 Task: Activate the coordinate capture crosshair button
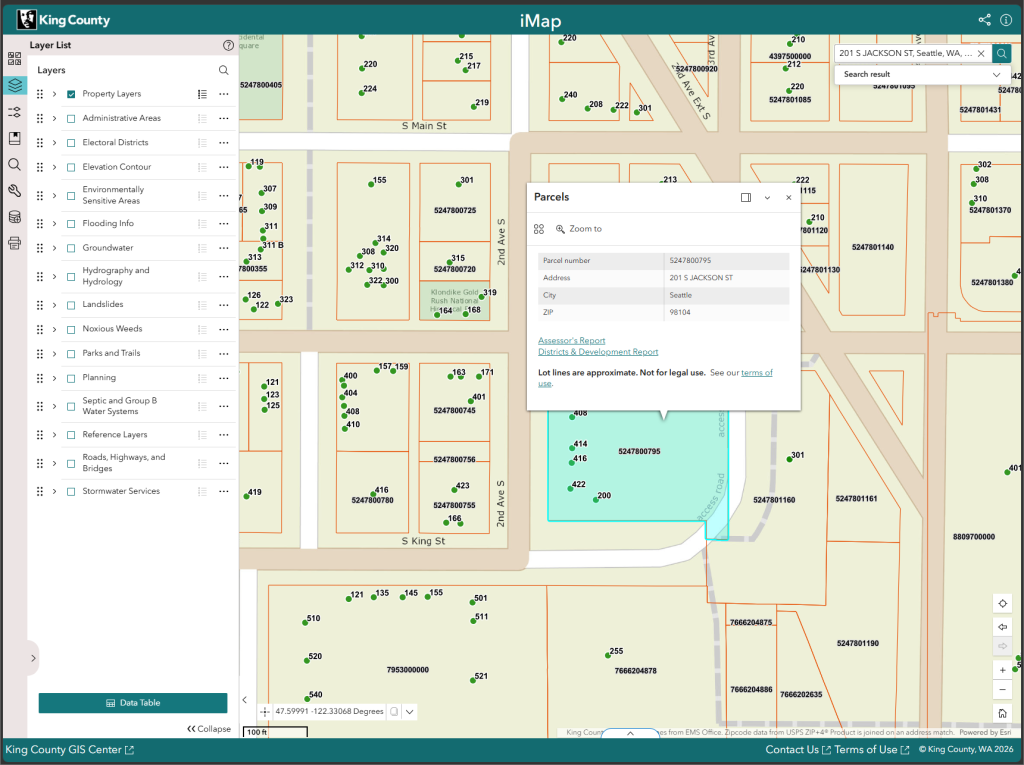pos(264,711)
